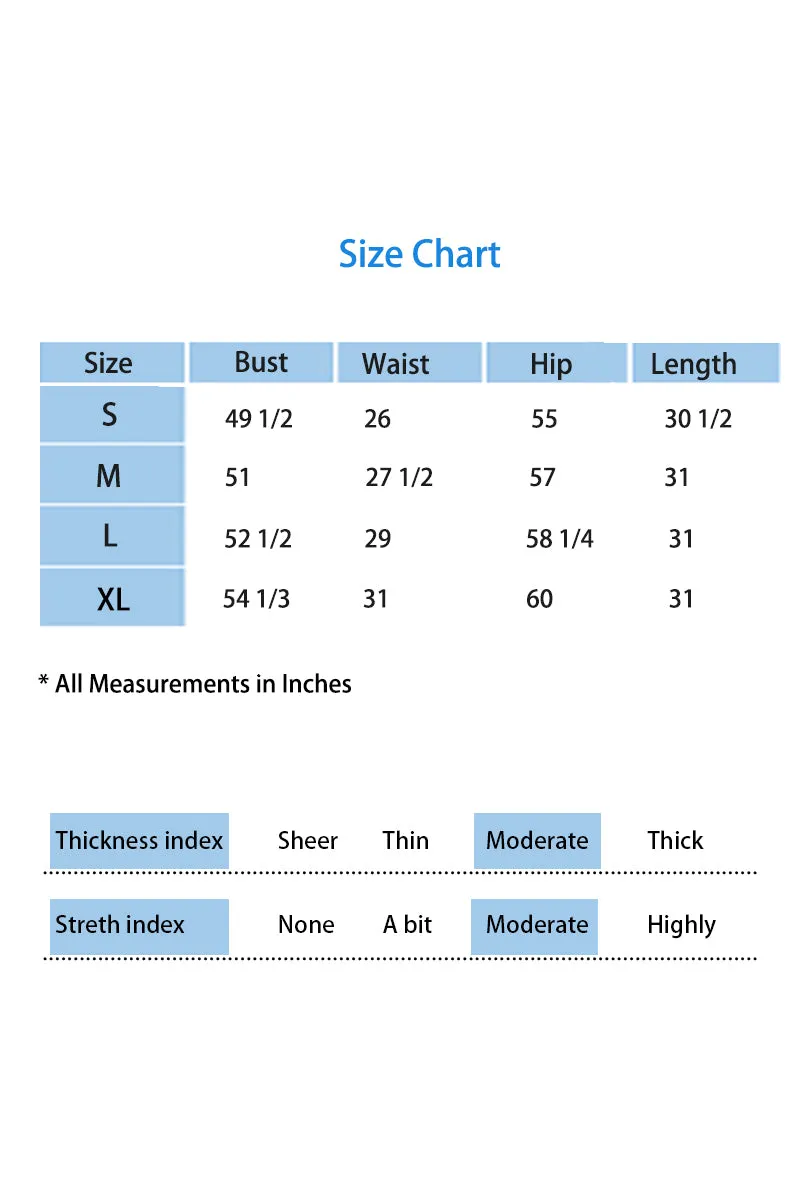Select the A bit stretch option
The width and height of the screenshot is (800, 1200).
coord(407,925)
